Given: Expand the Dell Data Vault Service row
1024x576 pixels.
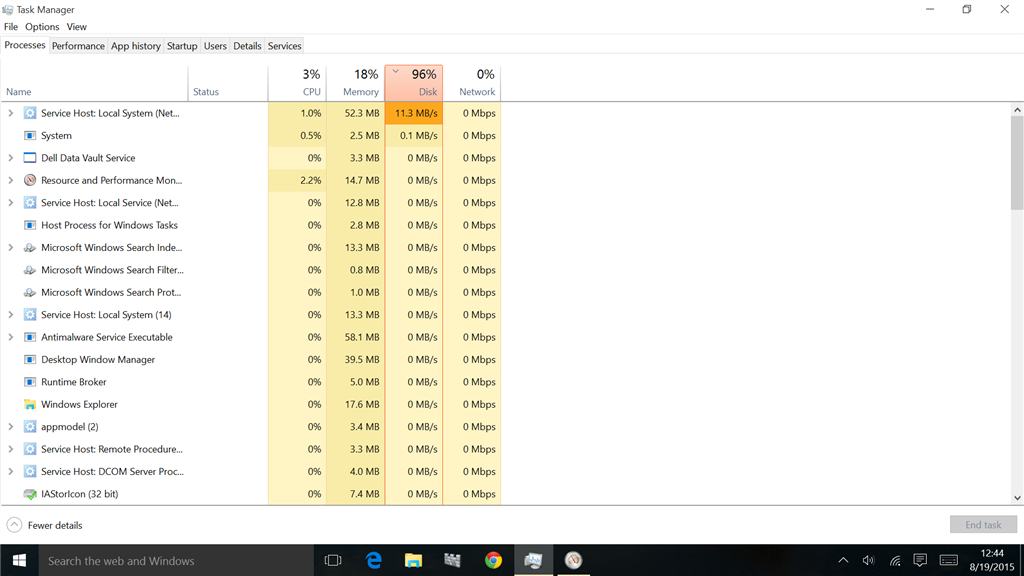Looking at the screenshot, I should pyautogui.click(x=10, y=158).
